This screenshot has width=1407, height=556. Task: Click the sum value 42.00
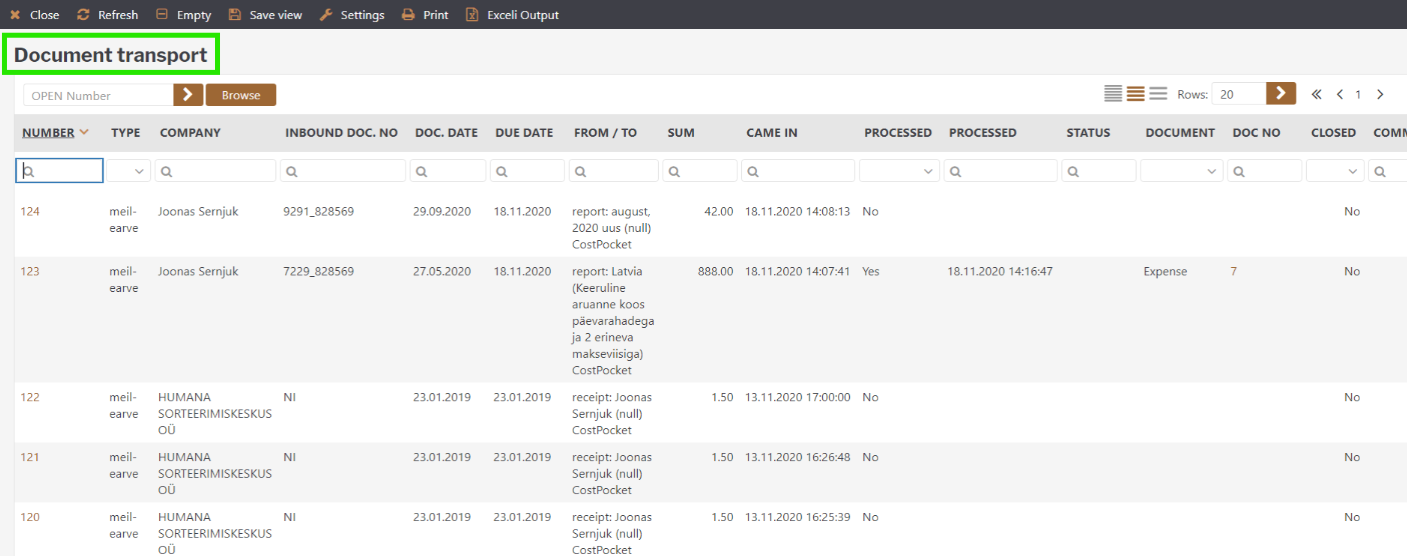pos(718,211)
